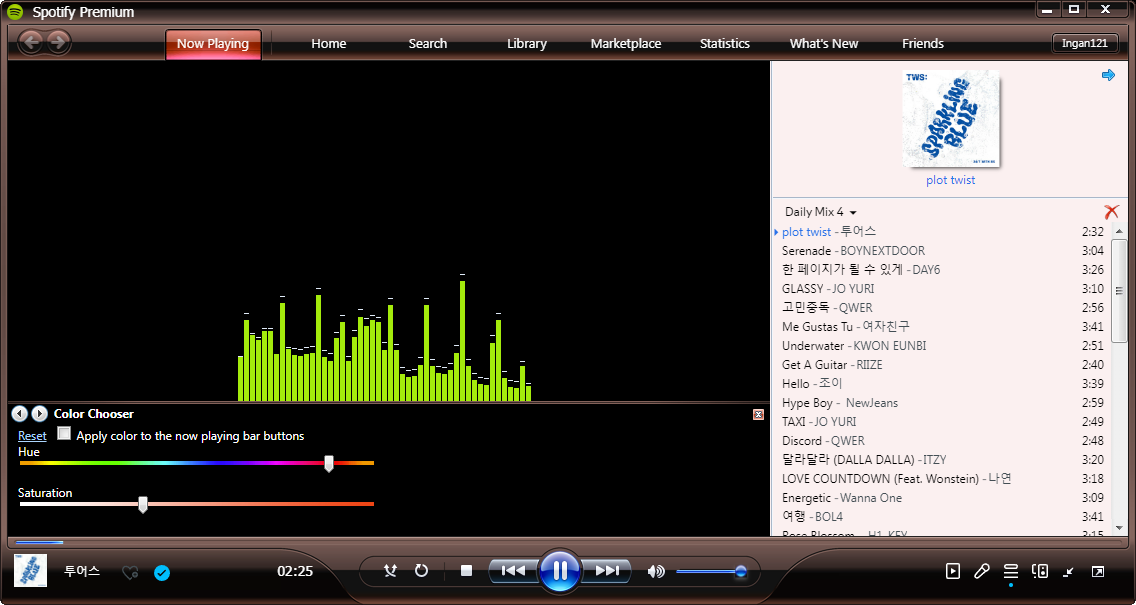Open the Friends tab
This screenshot has height=605, width=1136.
[923, 43]
